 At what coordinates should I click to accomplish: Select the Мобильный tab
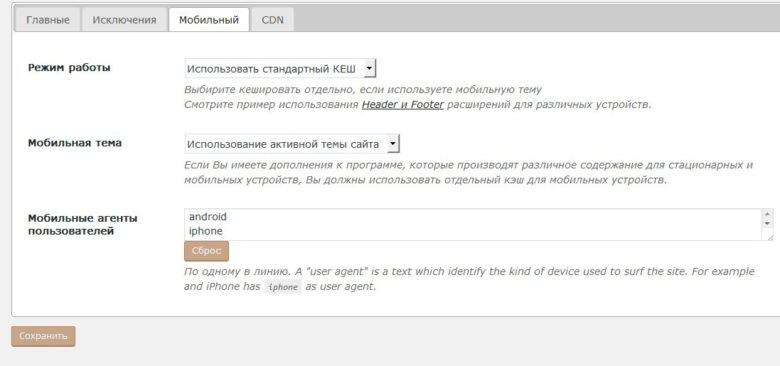(x=209, y=20)
